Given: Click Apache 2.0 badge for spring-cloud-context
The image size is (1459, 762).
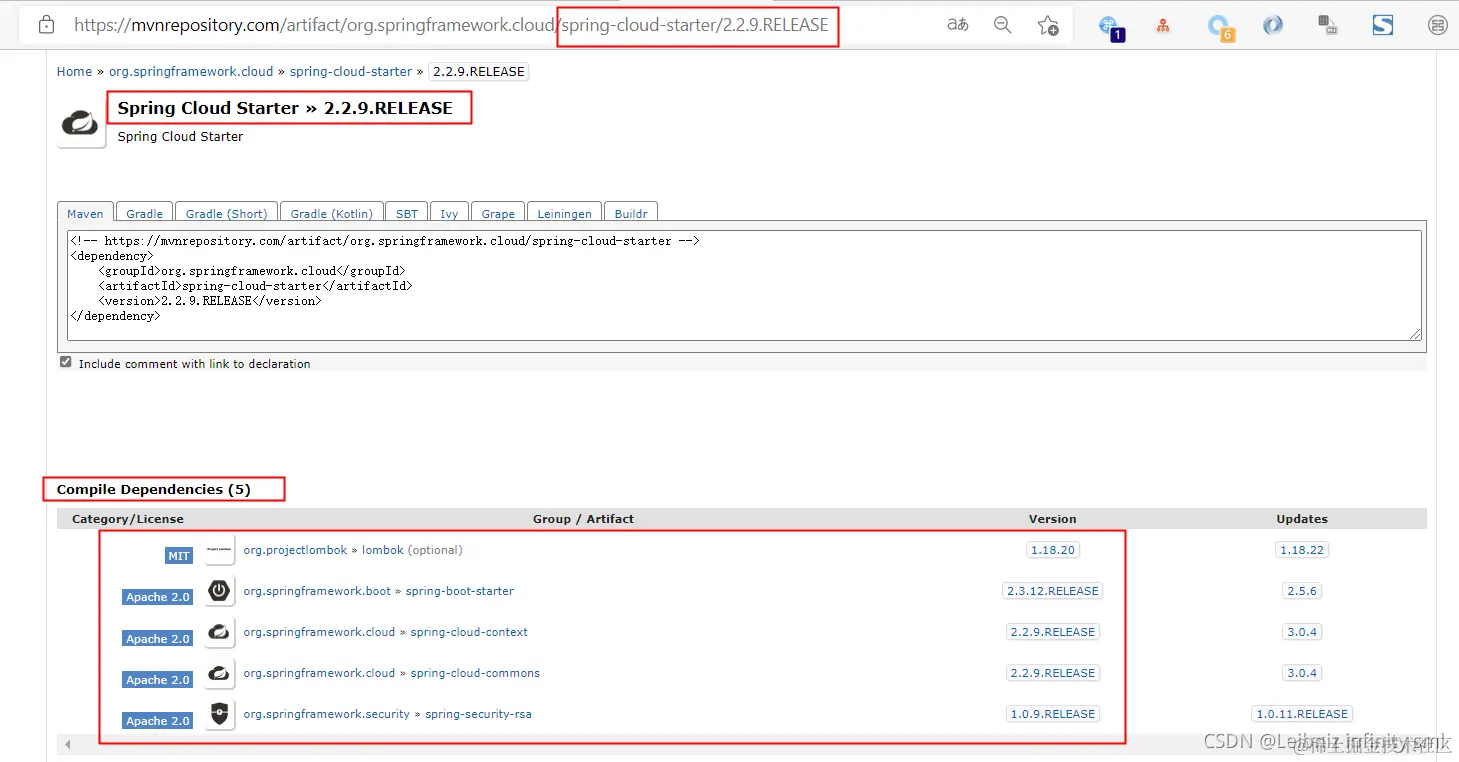Looking at the screenshot, I should pyautogui.click(x=158, y=637).
